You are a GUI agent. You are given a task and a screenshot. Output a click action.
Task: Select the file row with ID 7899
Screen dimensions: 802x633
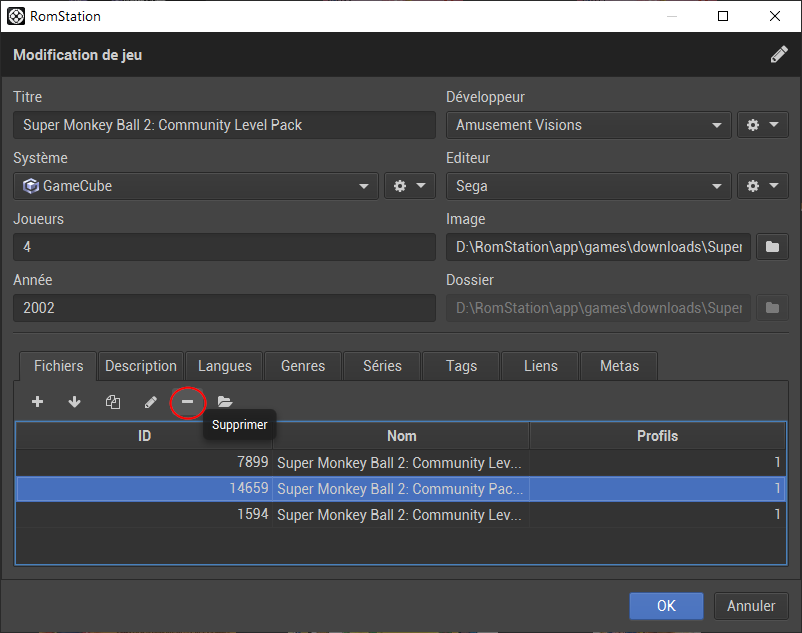(x=401, y=463)
